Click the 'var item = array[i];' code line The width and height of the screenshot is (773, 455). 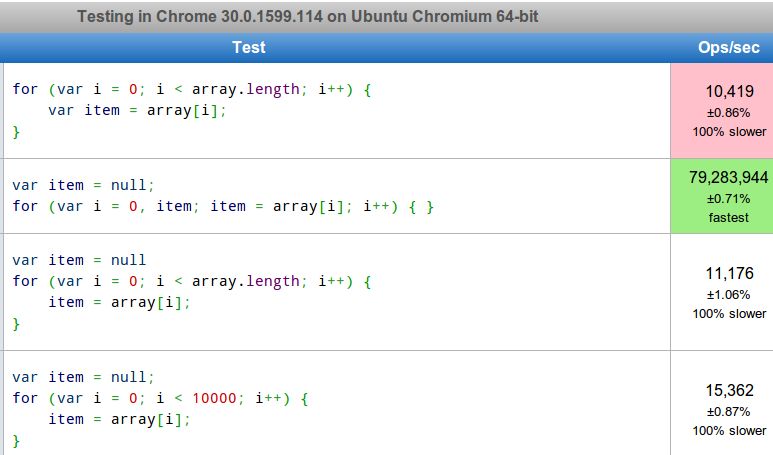click(x=137, y=110)
